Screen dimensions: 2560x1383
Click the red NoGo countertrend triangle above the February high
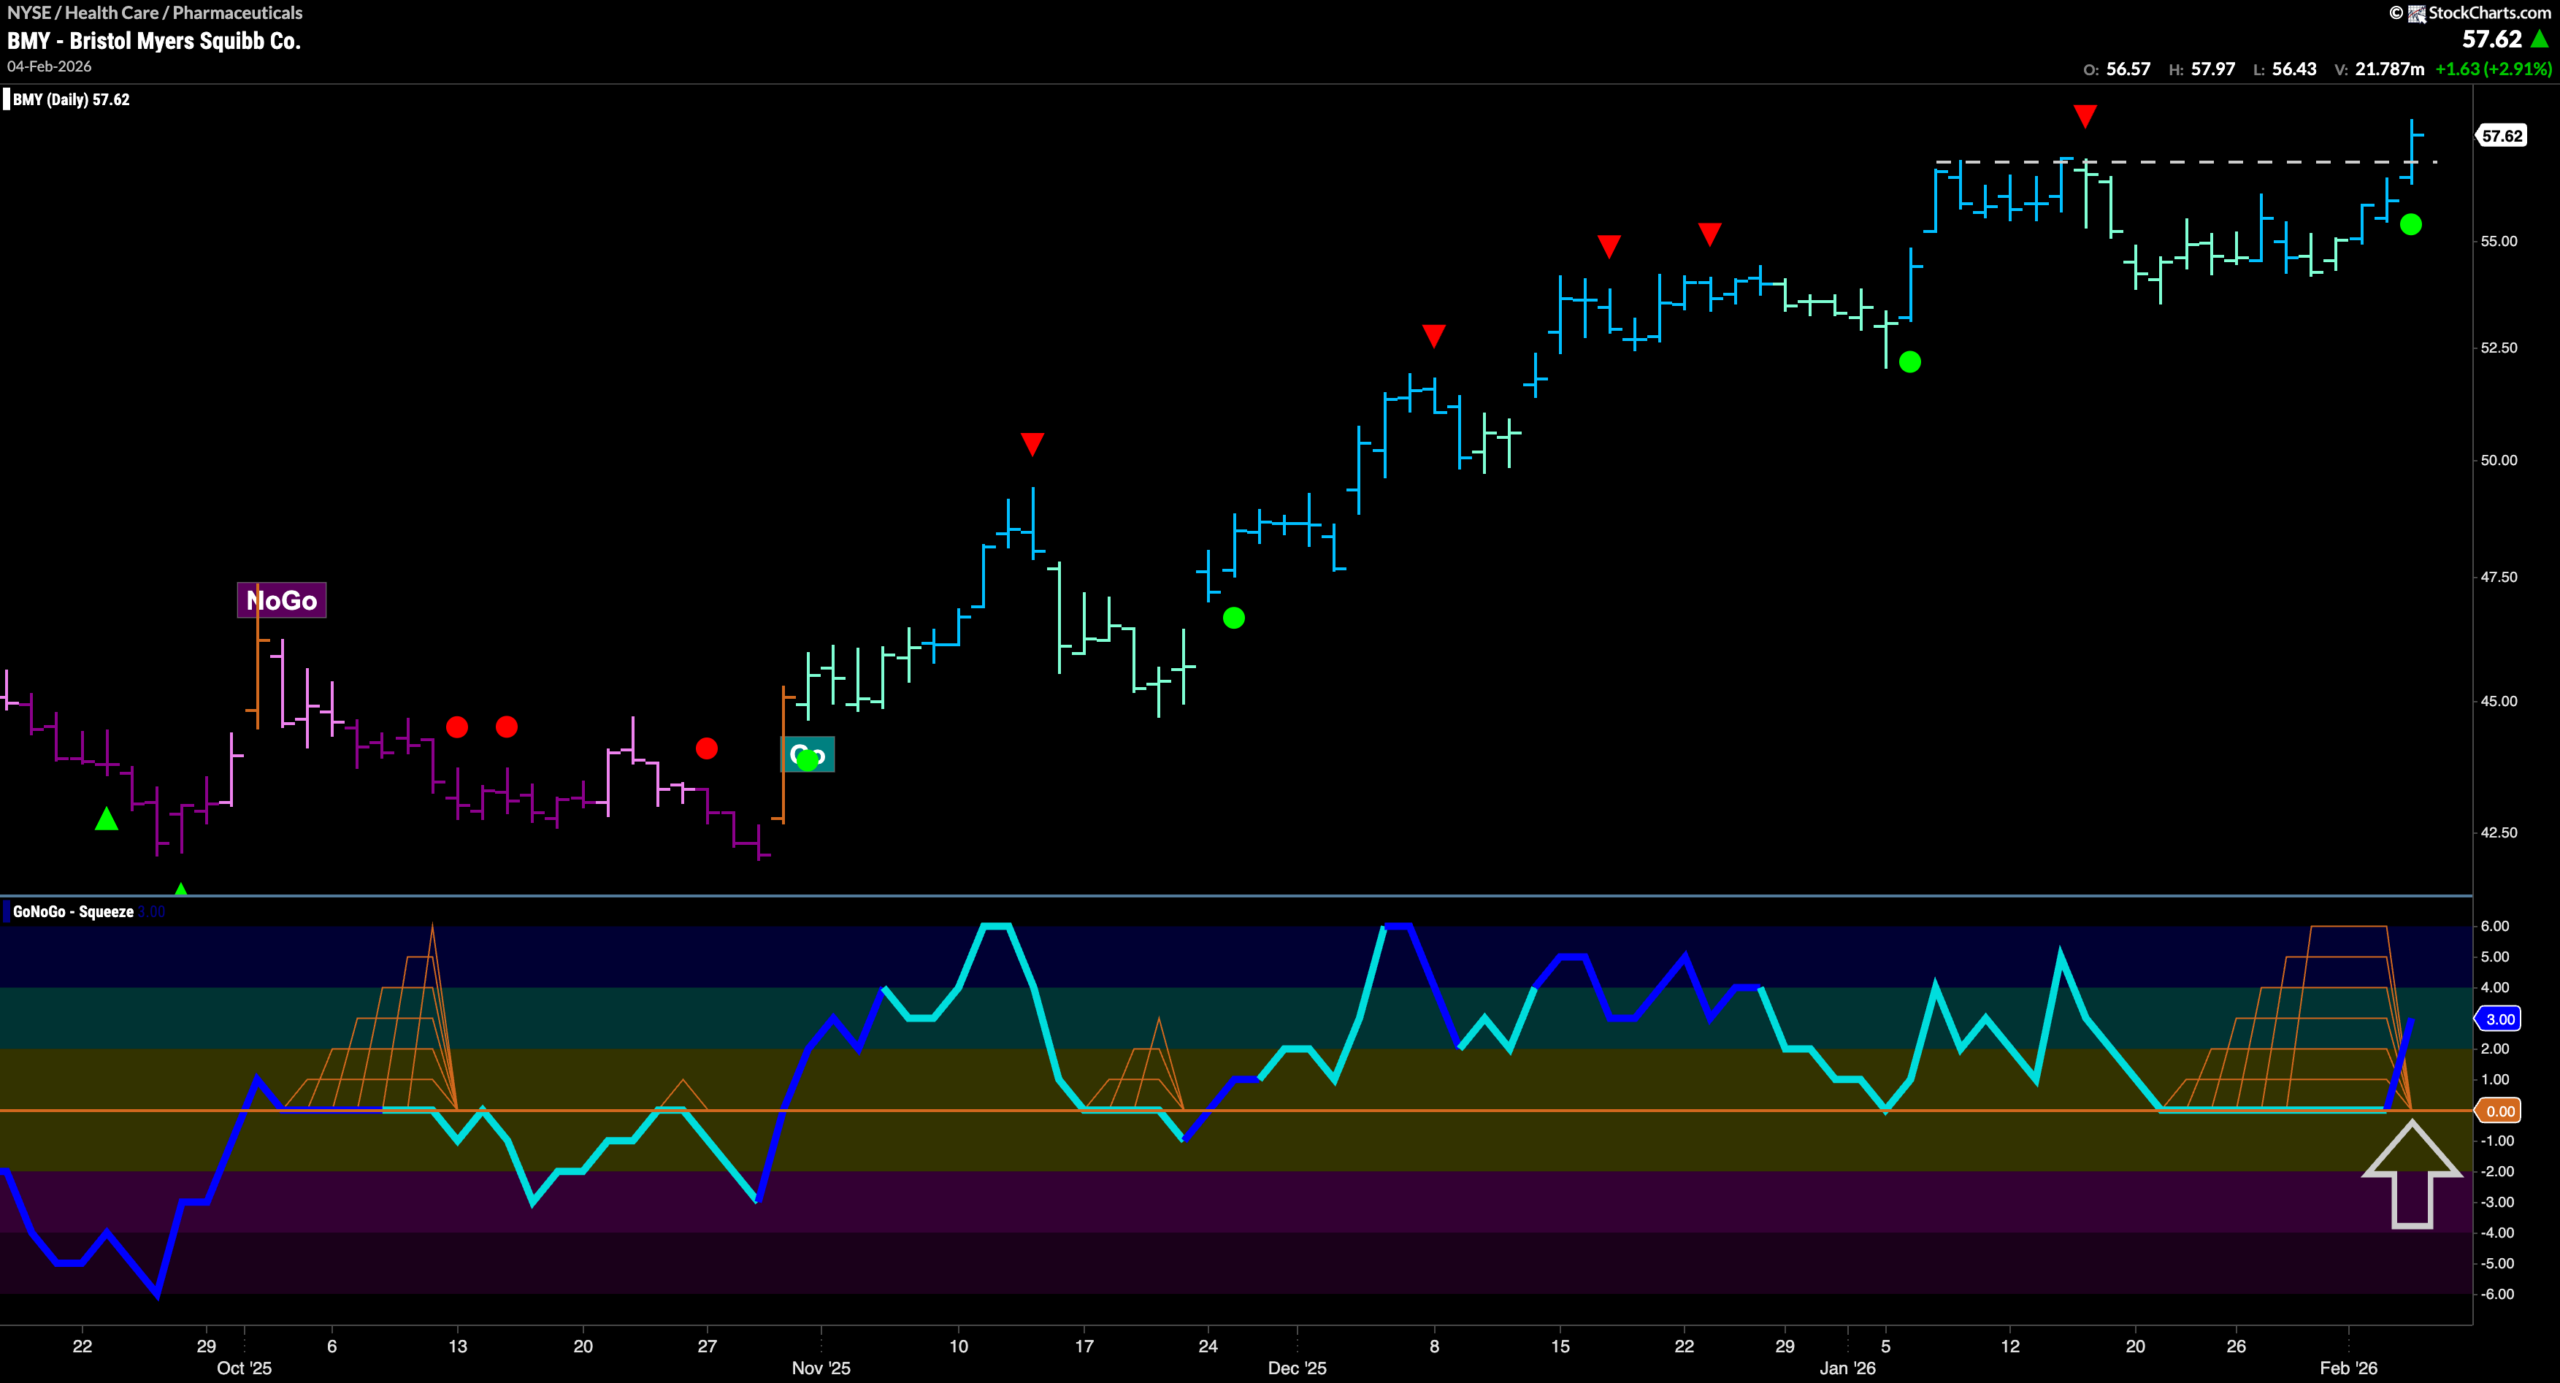2084,116
